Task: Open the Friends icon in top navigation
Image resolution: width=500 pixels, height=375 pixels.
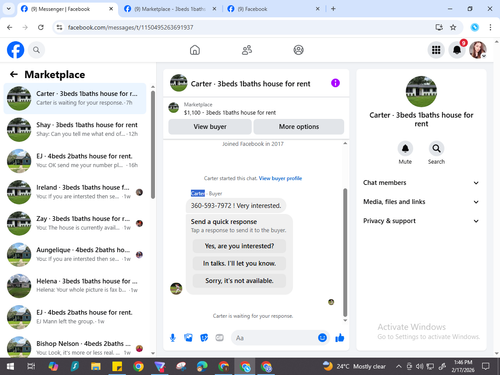Action: coord(247,50)
